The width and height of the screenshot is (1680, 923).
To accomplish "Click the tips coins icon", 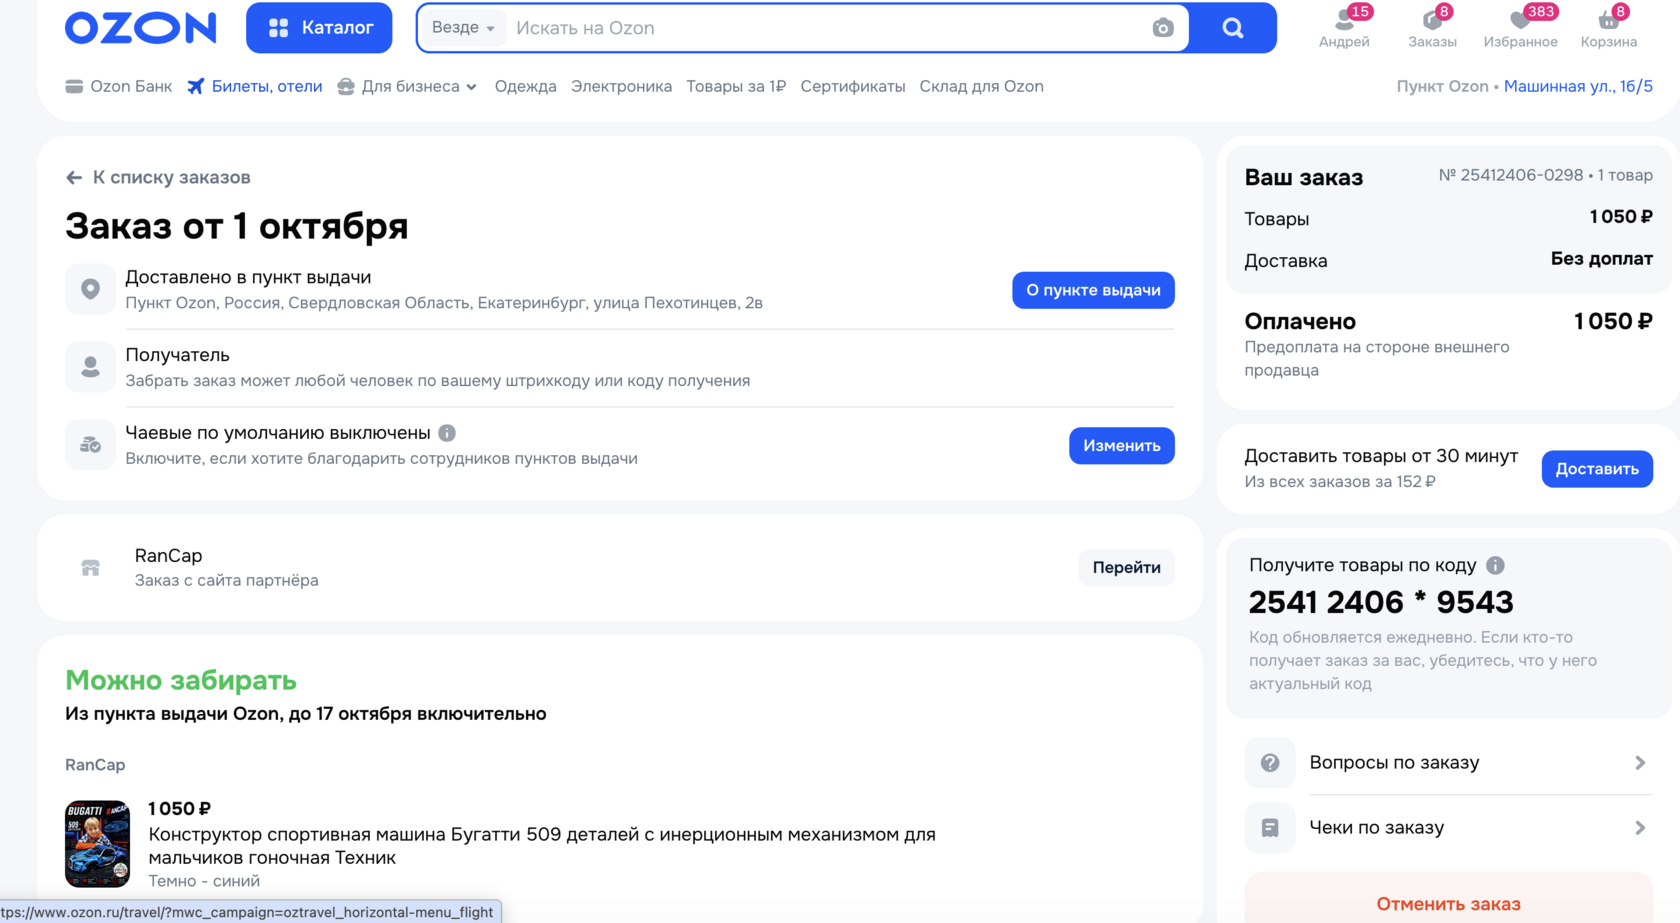I will pyautogui.click(x=90, y=445).
